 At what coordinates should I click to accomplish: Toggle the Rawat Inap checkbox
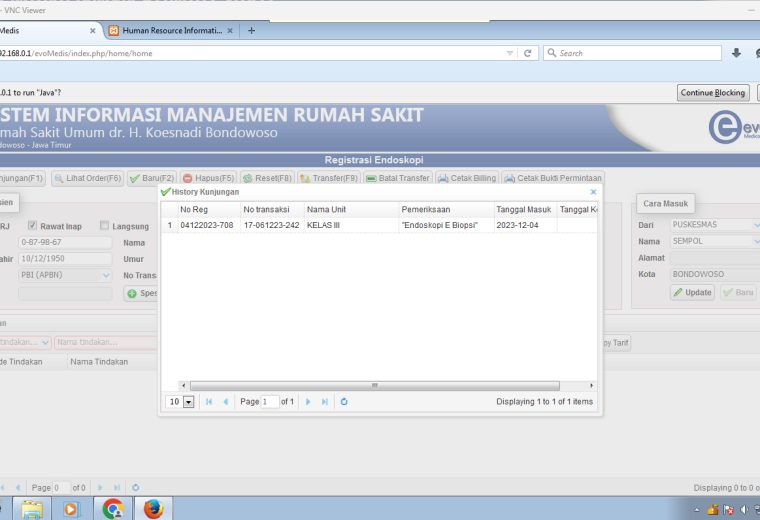[32, 225]
